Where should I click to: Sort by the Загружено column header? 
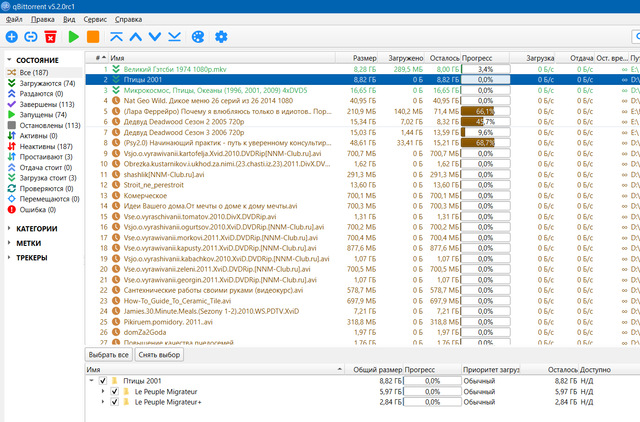click(401, 58)
